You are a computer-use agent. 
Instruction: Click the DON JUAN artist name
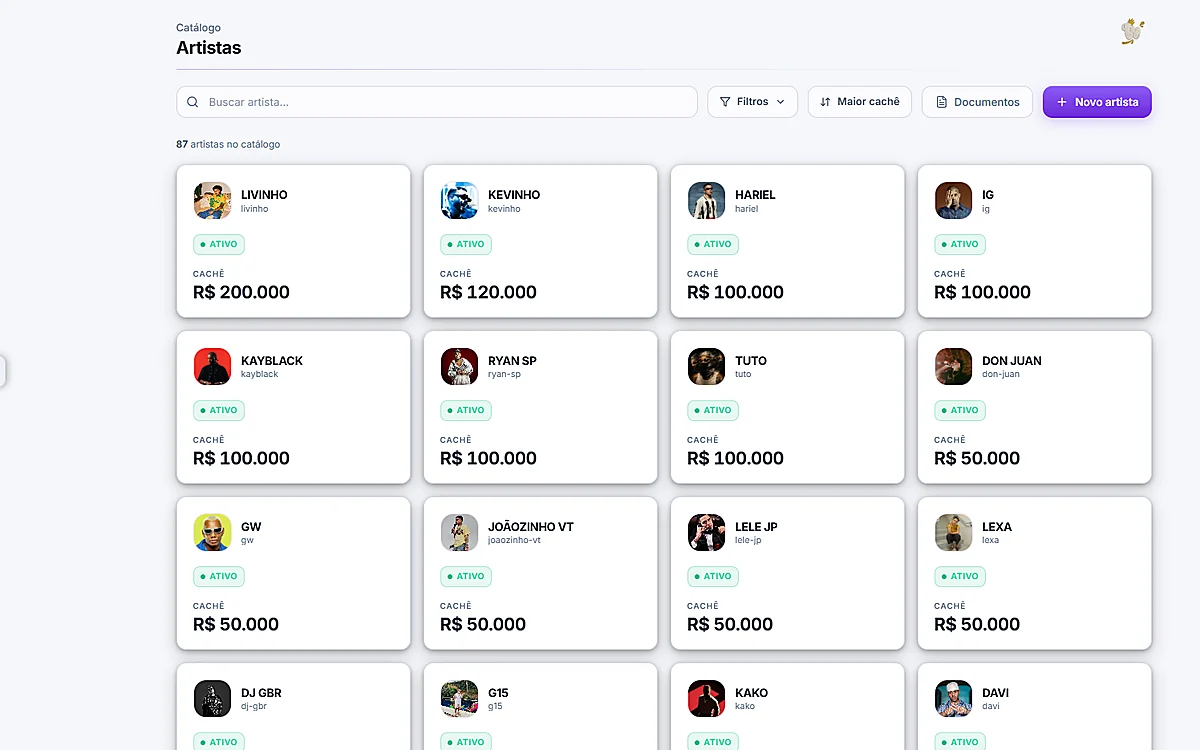pyautogui.click(x=1012, y=361)
